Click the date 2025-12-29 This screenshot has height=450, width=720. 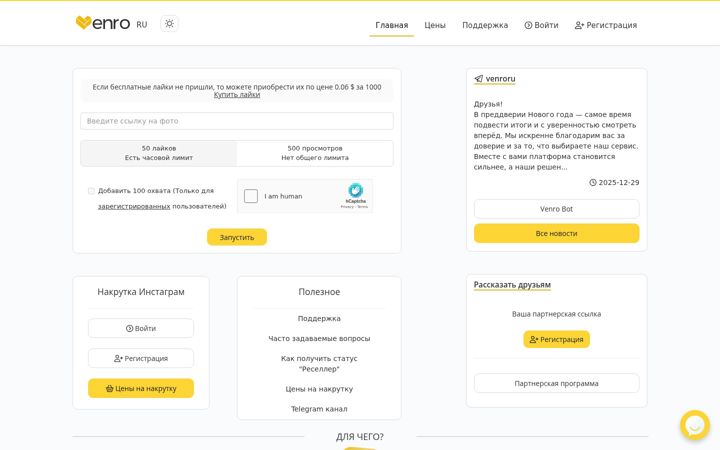[619, 182]
